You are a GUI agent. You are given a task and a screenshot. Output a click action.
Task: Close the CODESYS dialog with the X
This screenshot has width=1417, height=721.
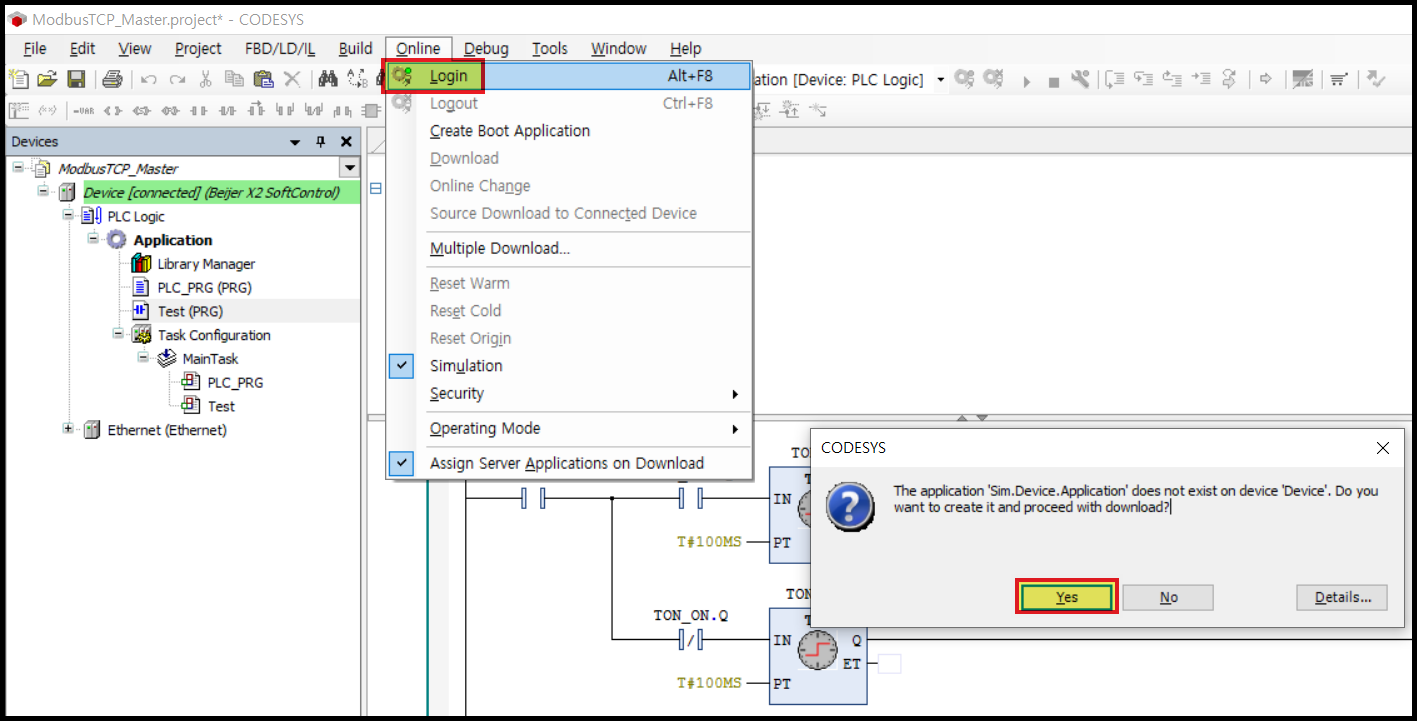(1383, 448)
